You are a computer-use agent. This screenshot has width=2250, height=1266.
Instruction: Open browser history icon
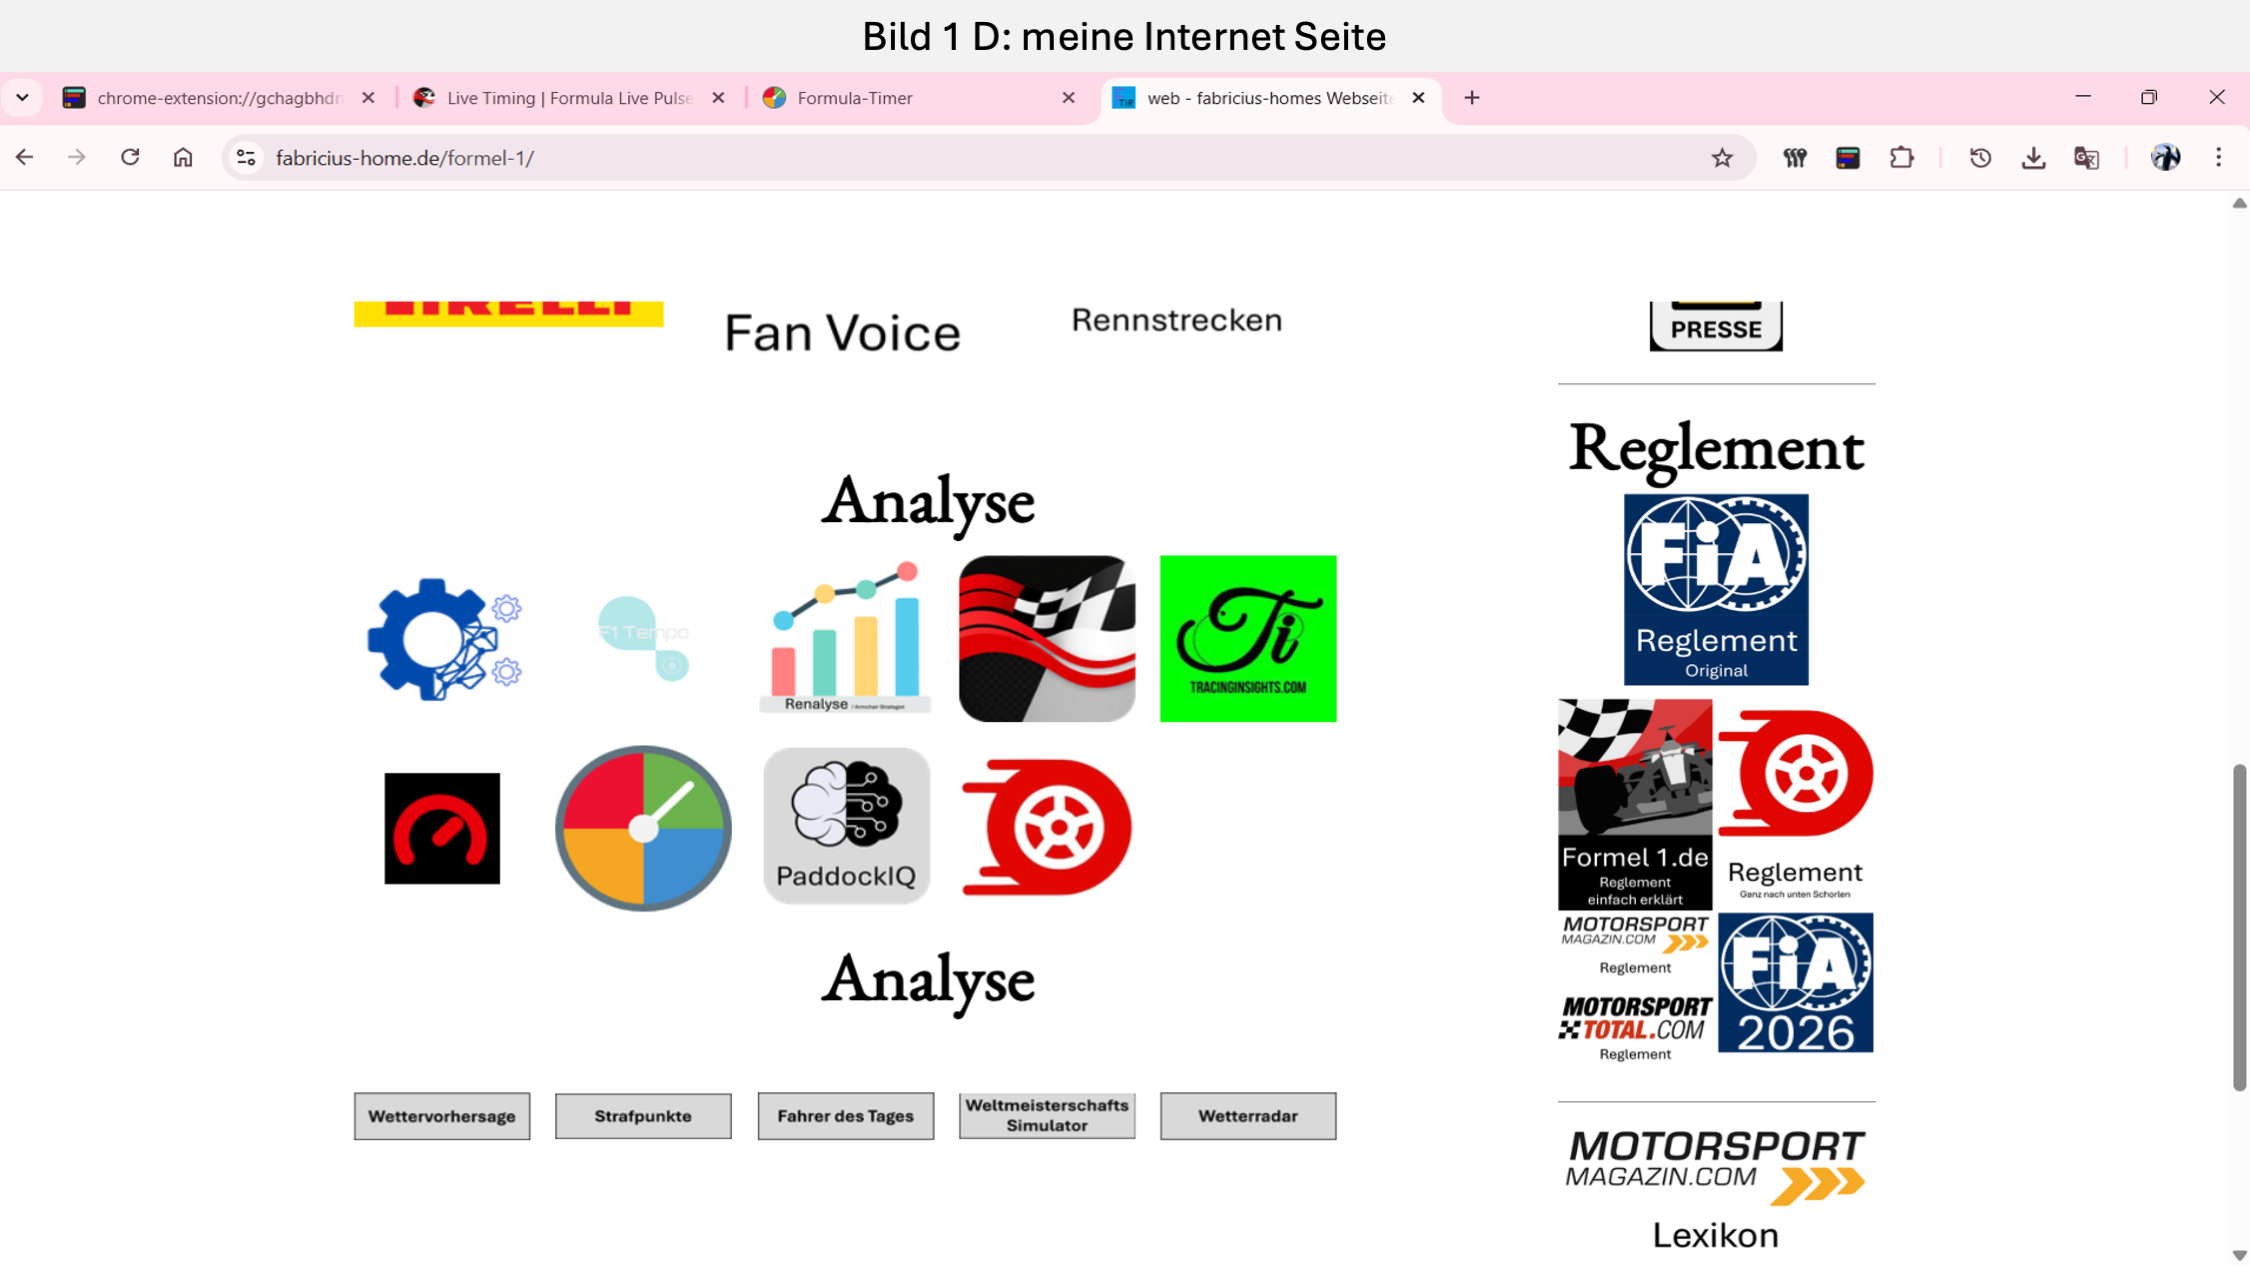pos(1980,158)
